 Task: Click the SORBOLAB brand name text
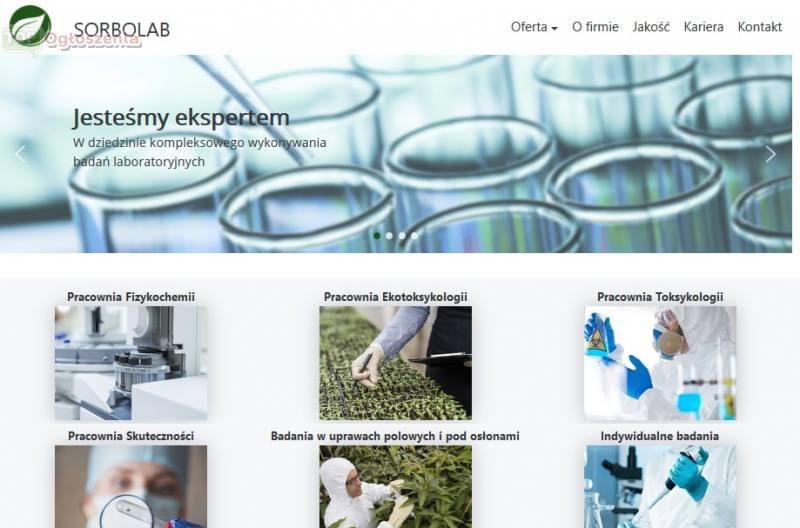point(122,30)
